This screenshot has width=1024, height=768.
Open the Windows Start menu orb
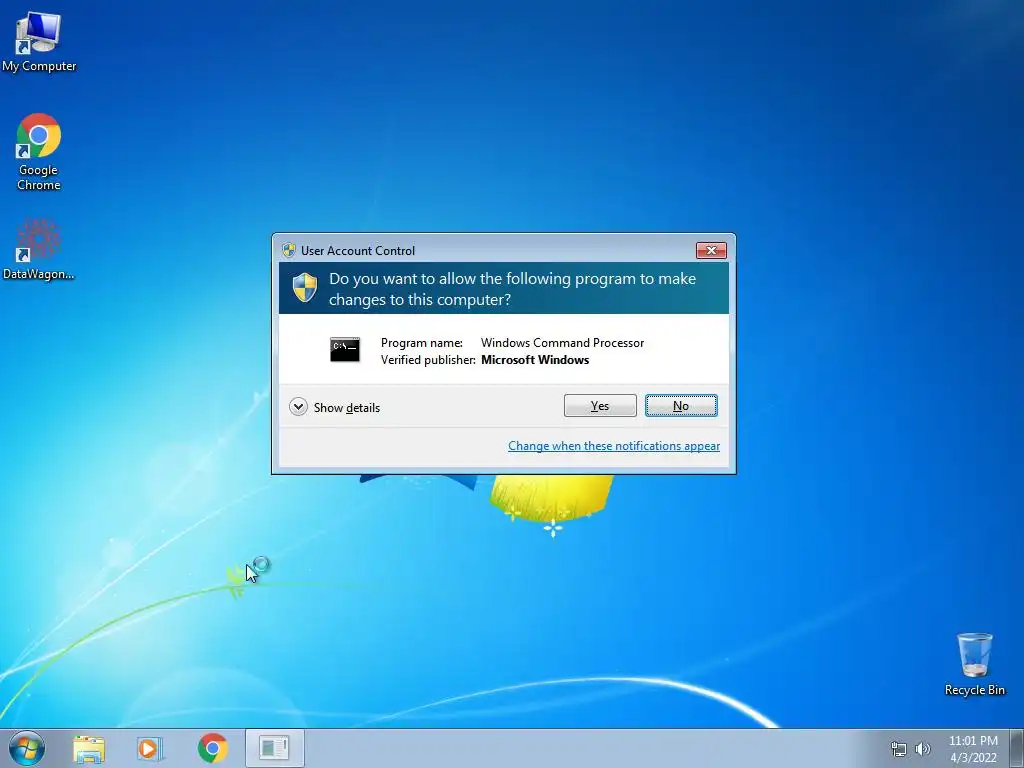click(x=27, y=748)
